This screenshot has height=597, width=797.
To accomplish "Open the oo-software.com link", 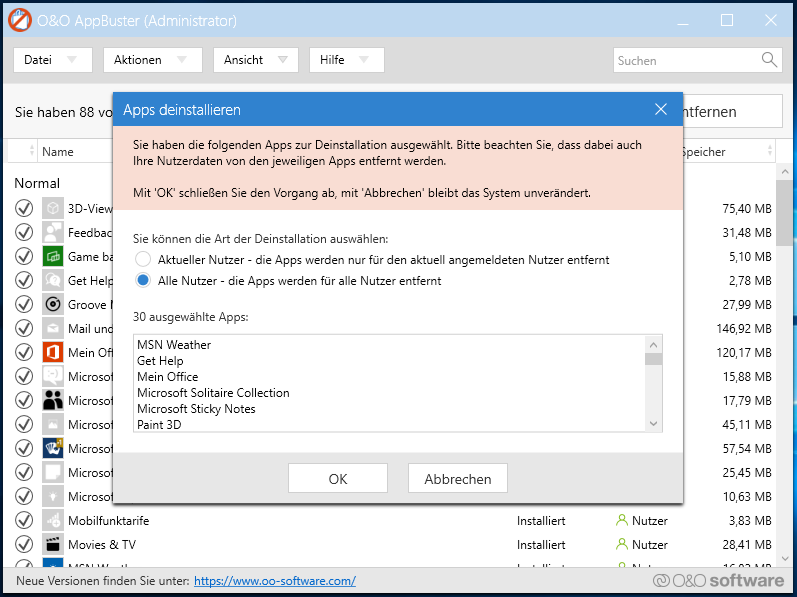I will pos(274,581).
